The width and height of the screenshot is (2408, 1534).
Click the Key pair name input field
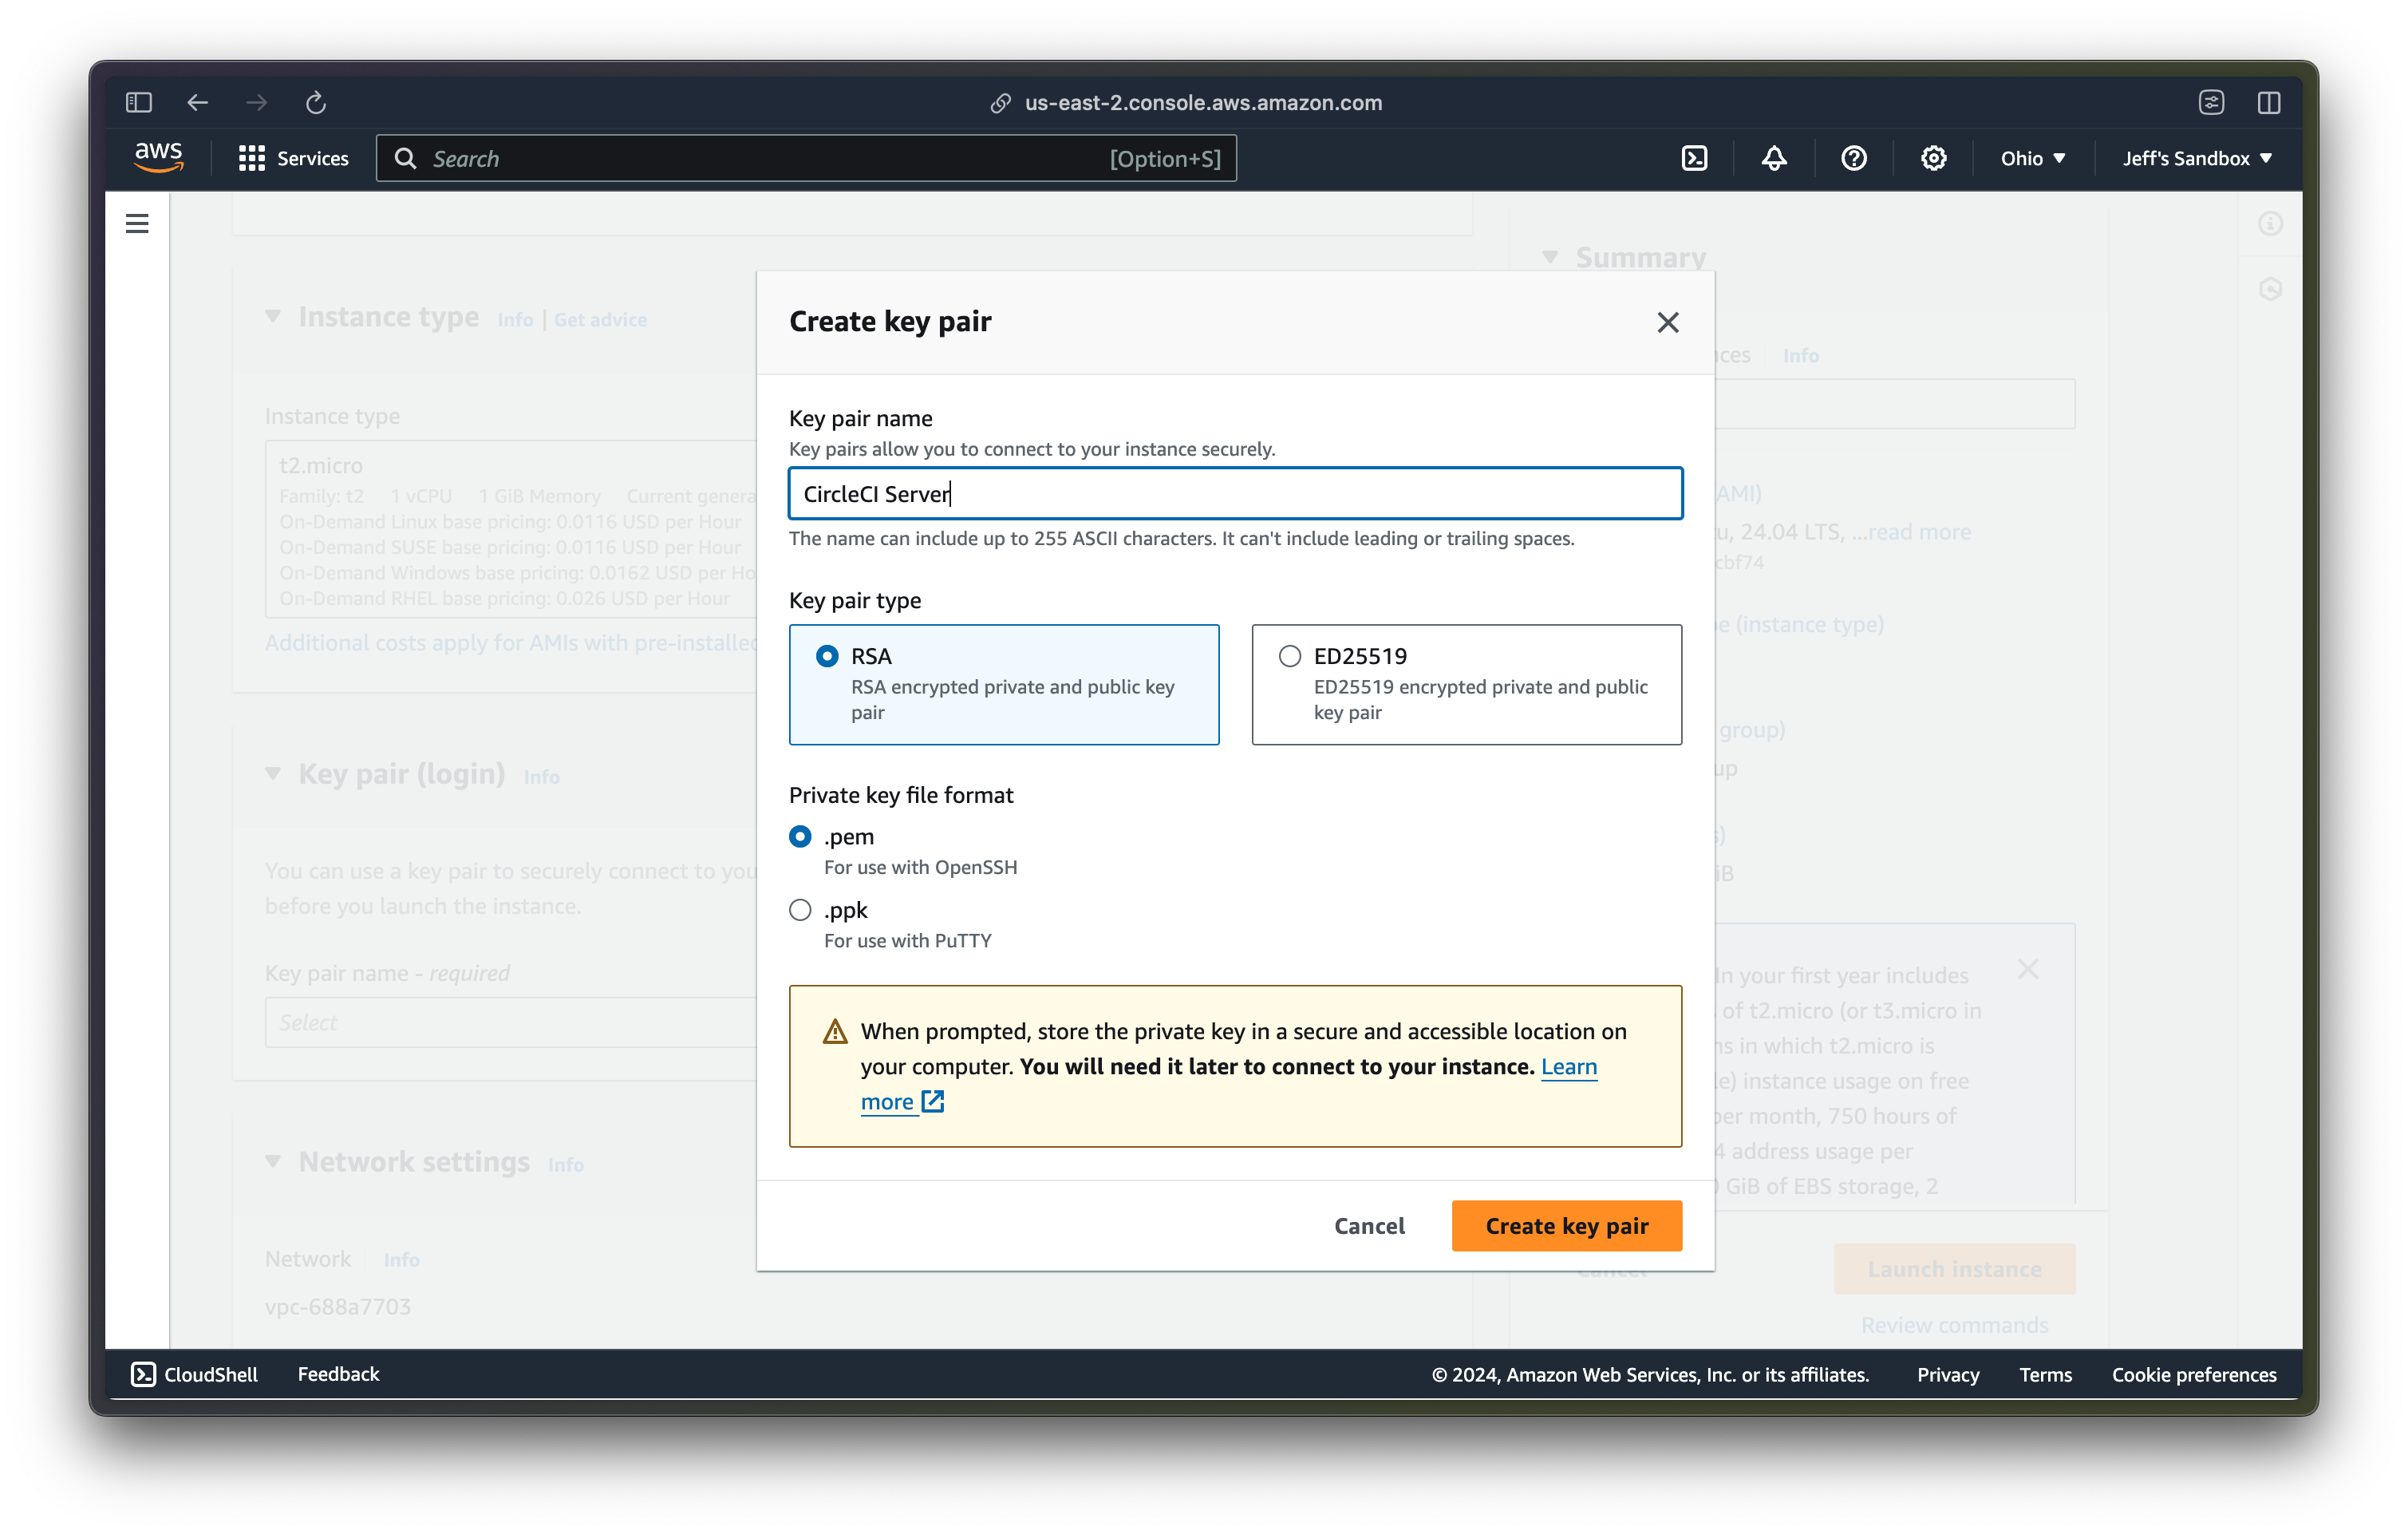click(x=1236, y=493)
